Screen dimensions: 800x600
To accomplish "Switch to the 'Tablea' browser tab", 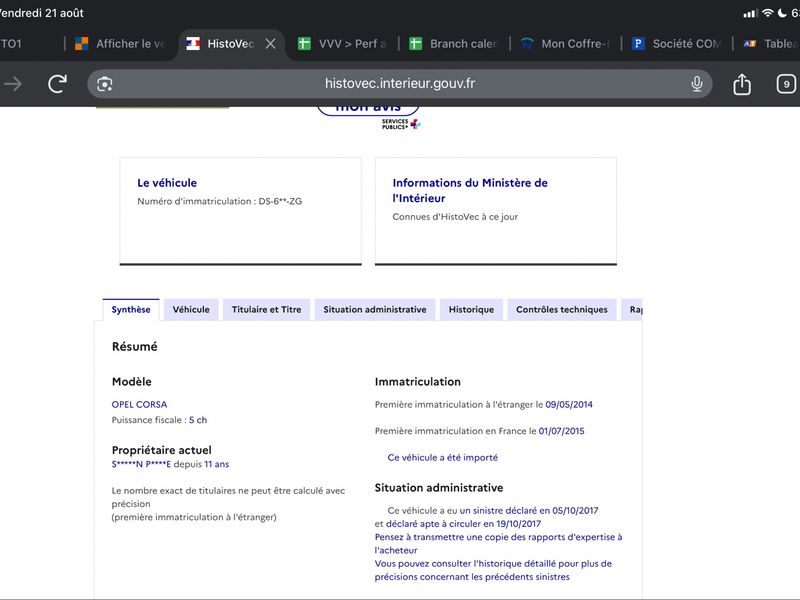I will [x=770, y=44].
